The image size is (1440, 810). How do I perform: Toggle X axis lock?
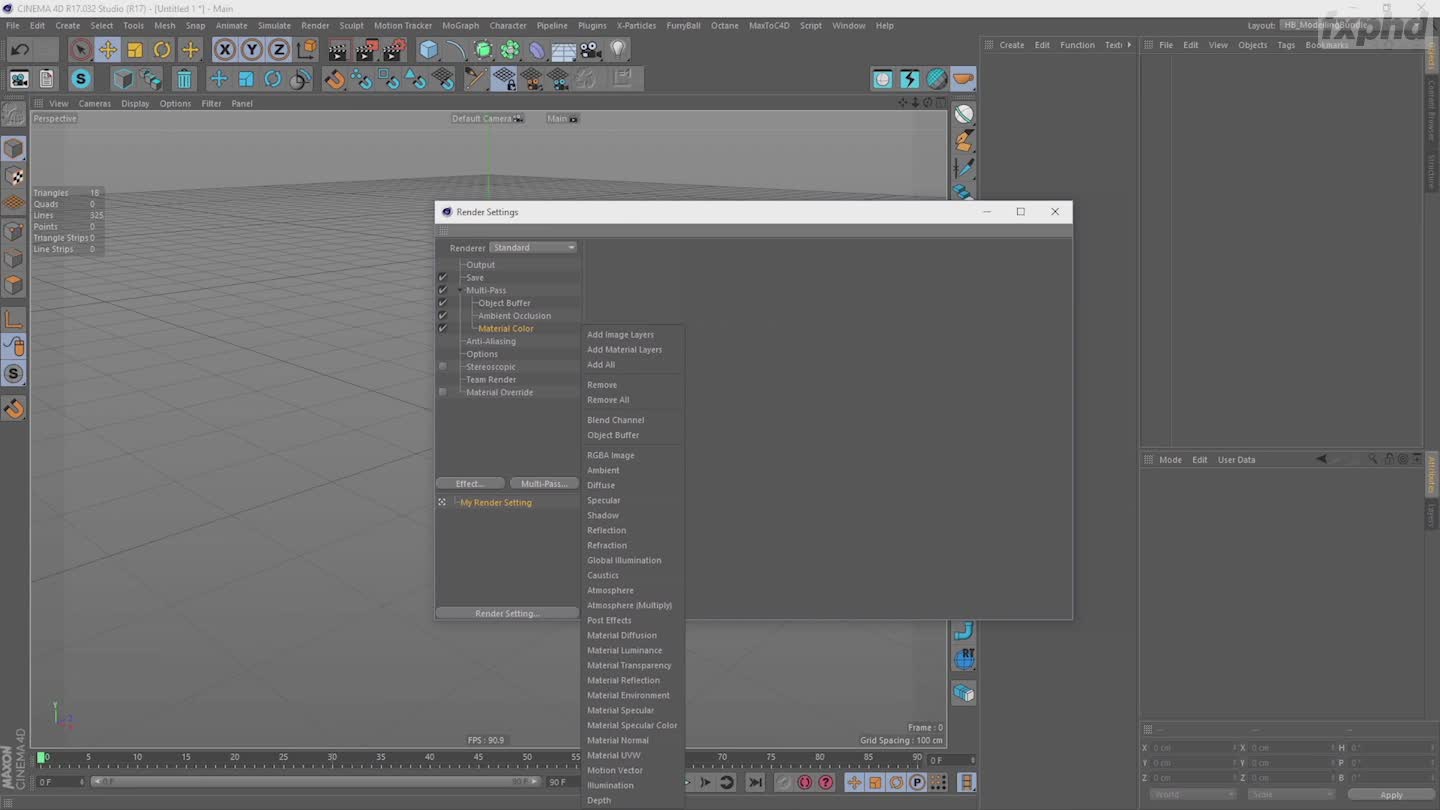click(x=225, y=49)
